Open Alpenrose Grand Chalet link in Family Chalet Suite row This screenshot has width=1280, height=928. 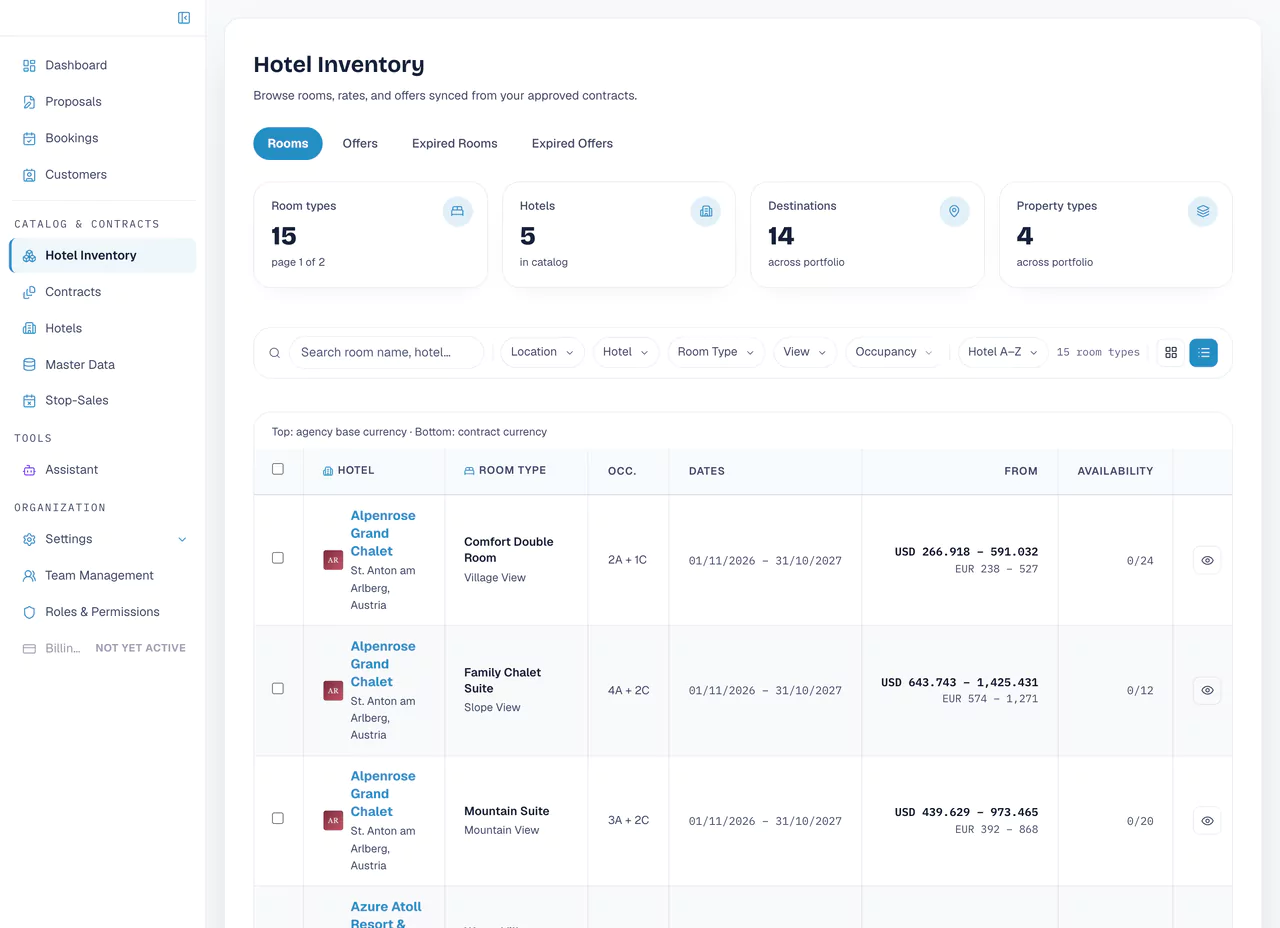tap(383, 664)
